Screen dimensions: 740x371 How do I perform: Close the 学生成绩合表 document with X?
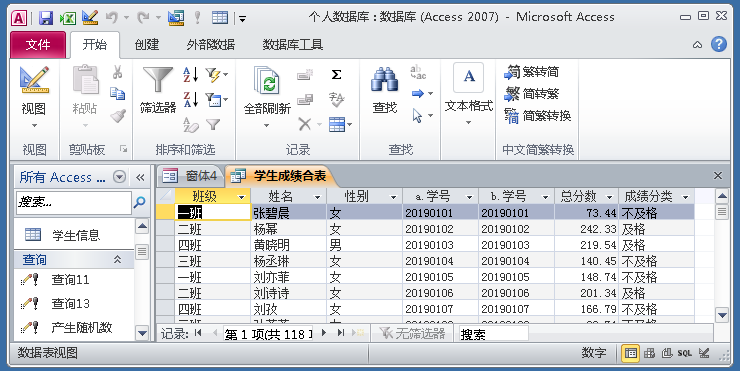click(x=718, y=176)
